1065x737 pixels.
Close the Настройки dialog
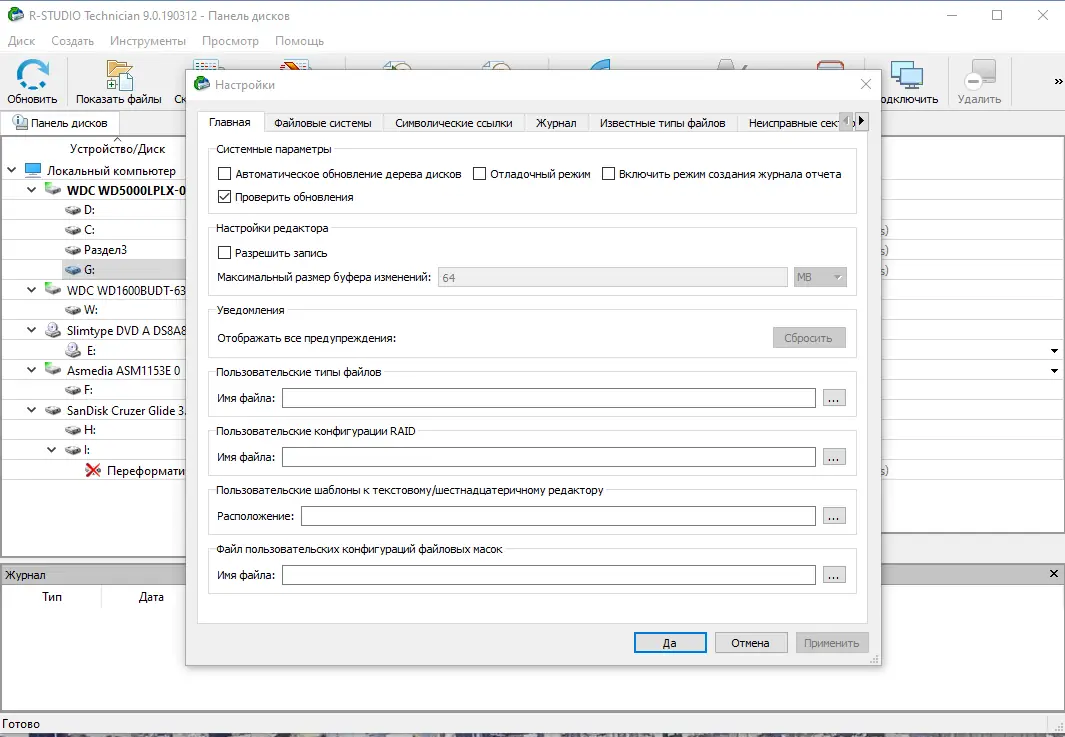point(865,84)
